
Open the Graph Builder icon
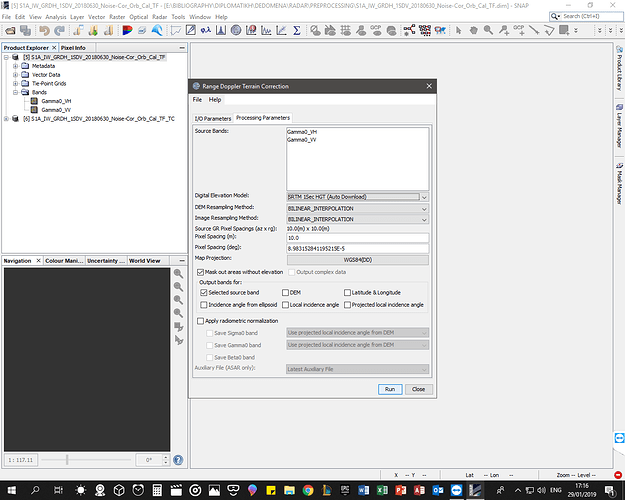(x=409, y=30)
